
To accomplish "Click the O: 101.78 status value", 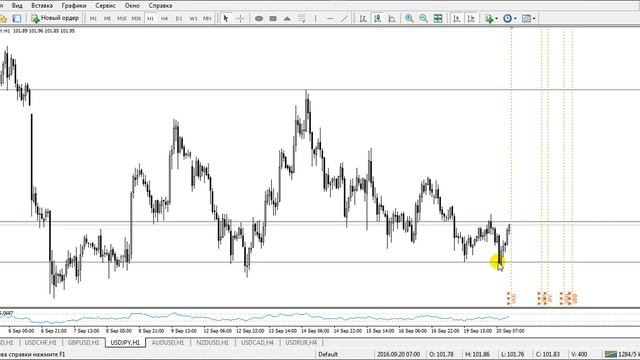I will pyautogui.click(x=441, y=354).
